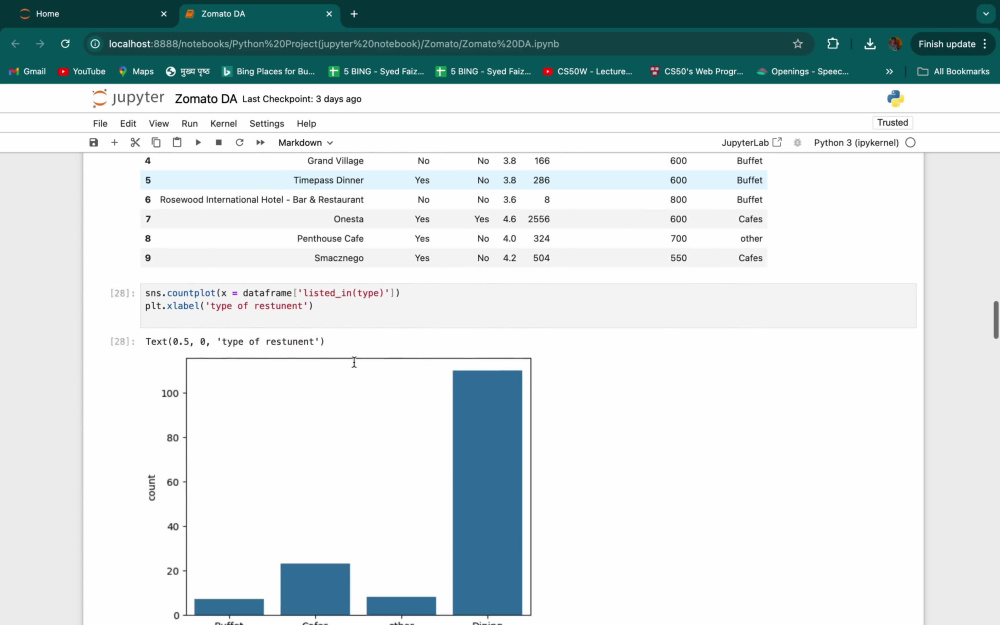
Task: Click the Jupyter logo
Action: [x=128, y=98]
